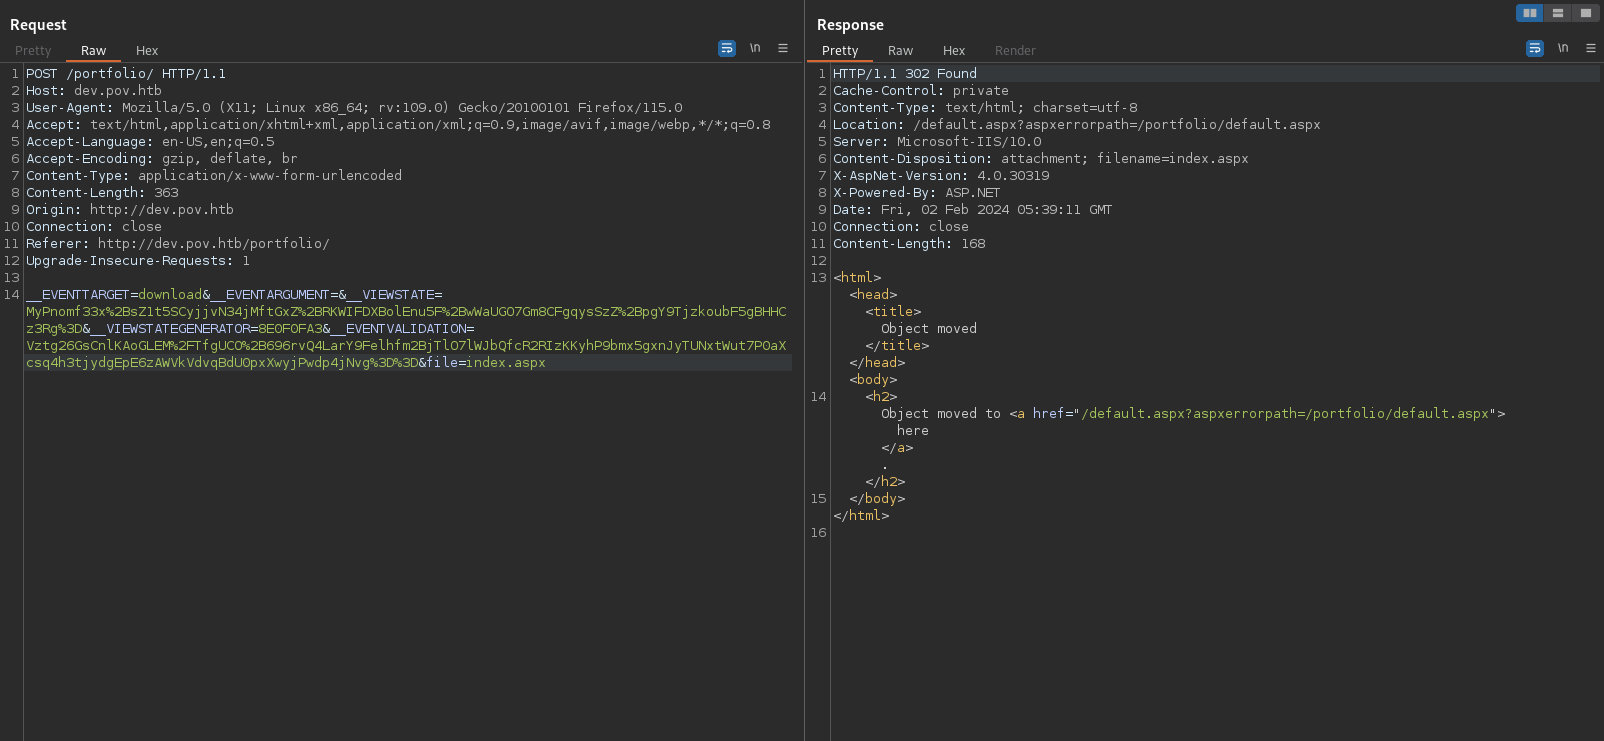Click the Response panel title
This screenshot has height=741, width=1604.
point(850,25)
